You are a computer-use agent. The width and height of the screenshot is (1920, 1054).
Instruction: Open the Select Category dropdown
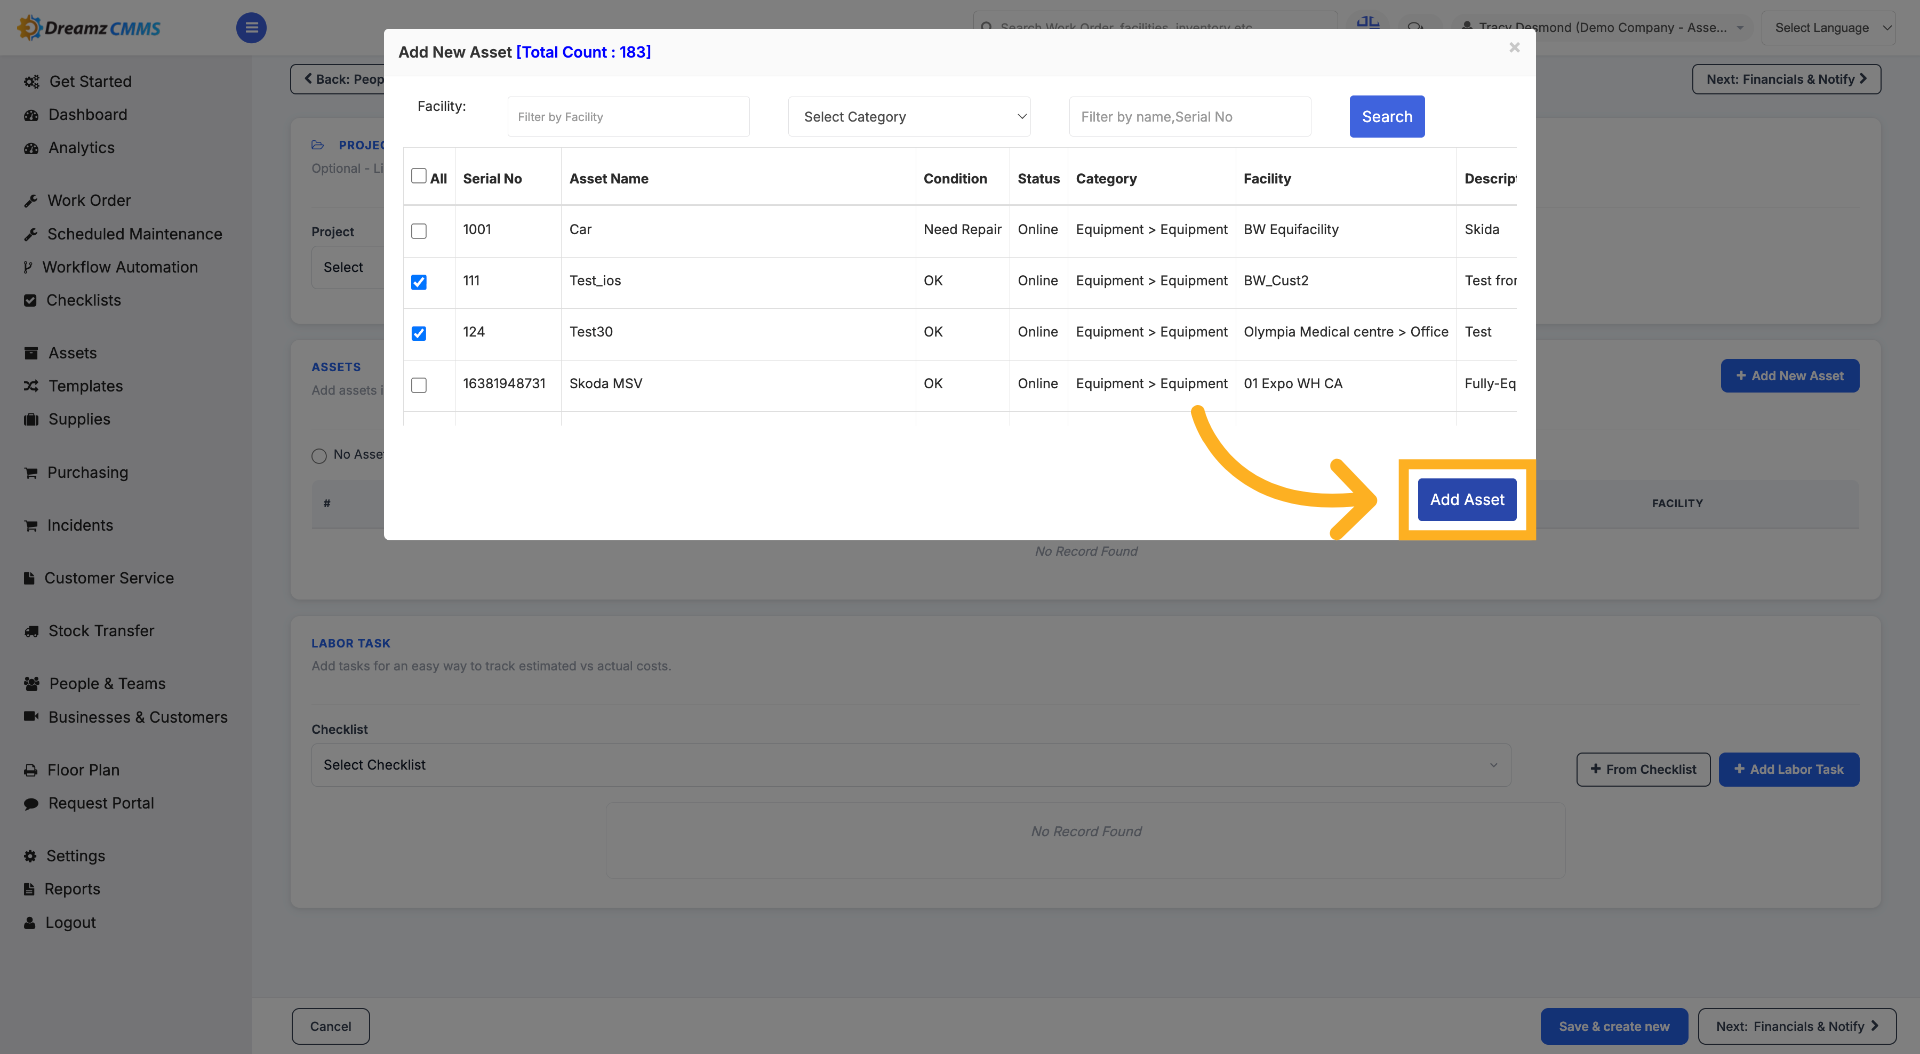click(x=909, y=117)
